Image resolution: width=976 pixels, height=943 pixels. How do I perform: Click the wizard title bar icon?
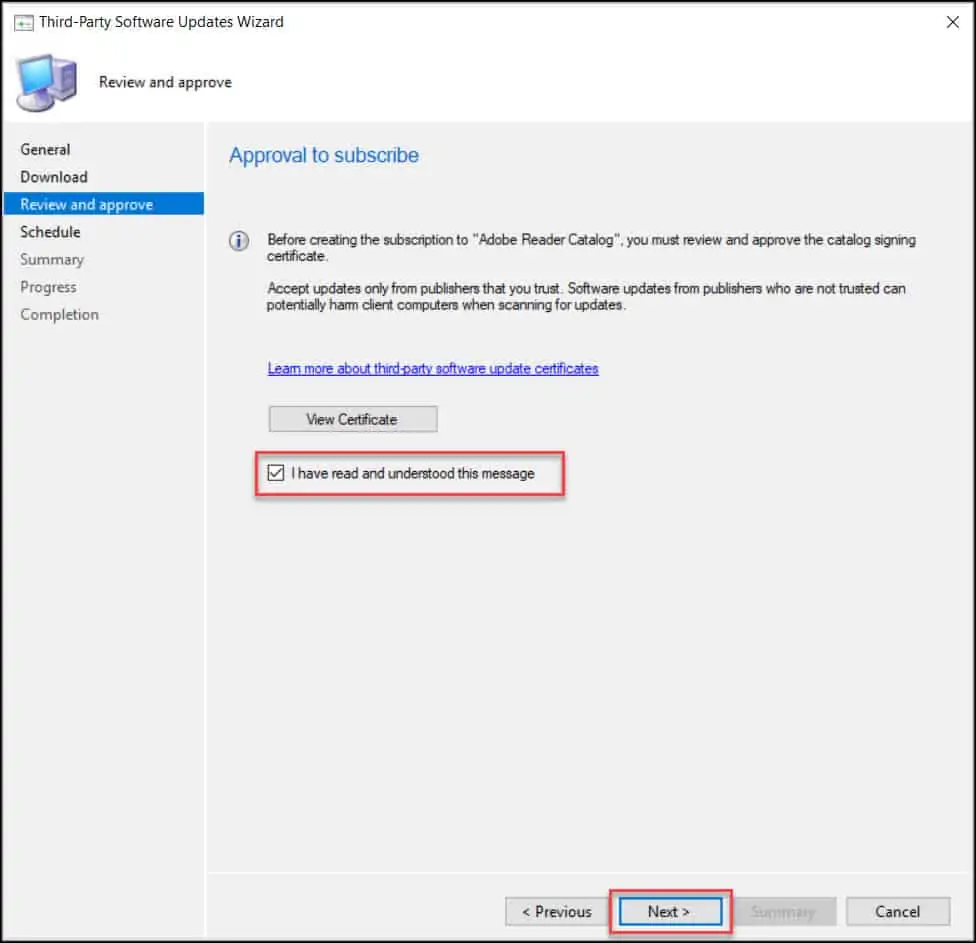pyautogui.click(x=23, y=23)
